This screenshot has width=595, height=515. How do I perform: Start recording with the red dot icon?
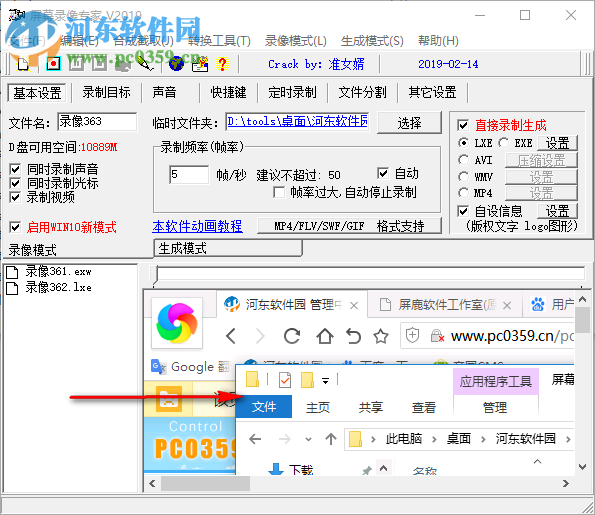[53, 64]
